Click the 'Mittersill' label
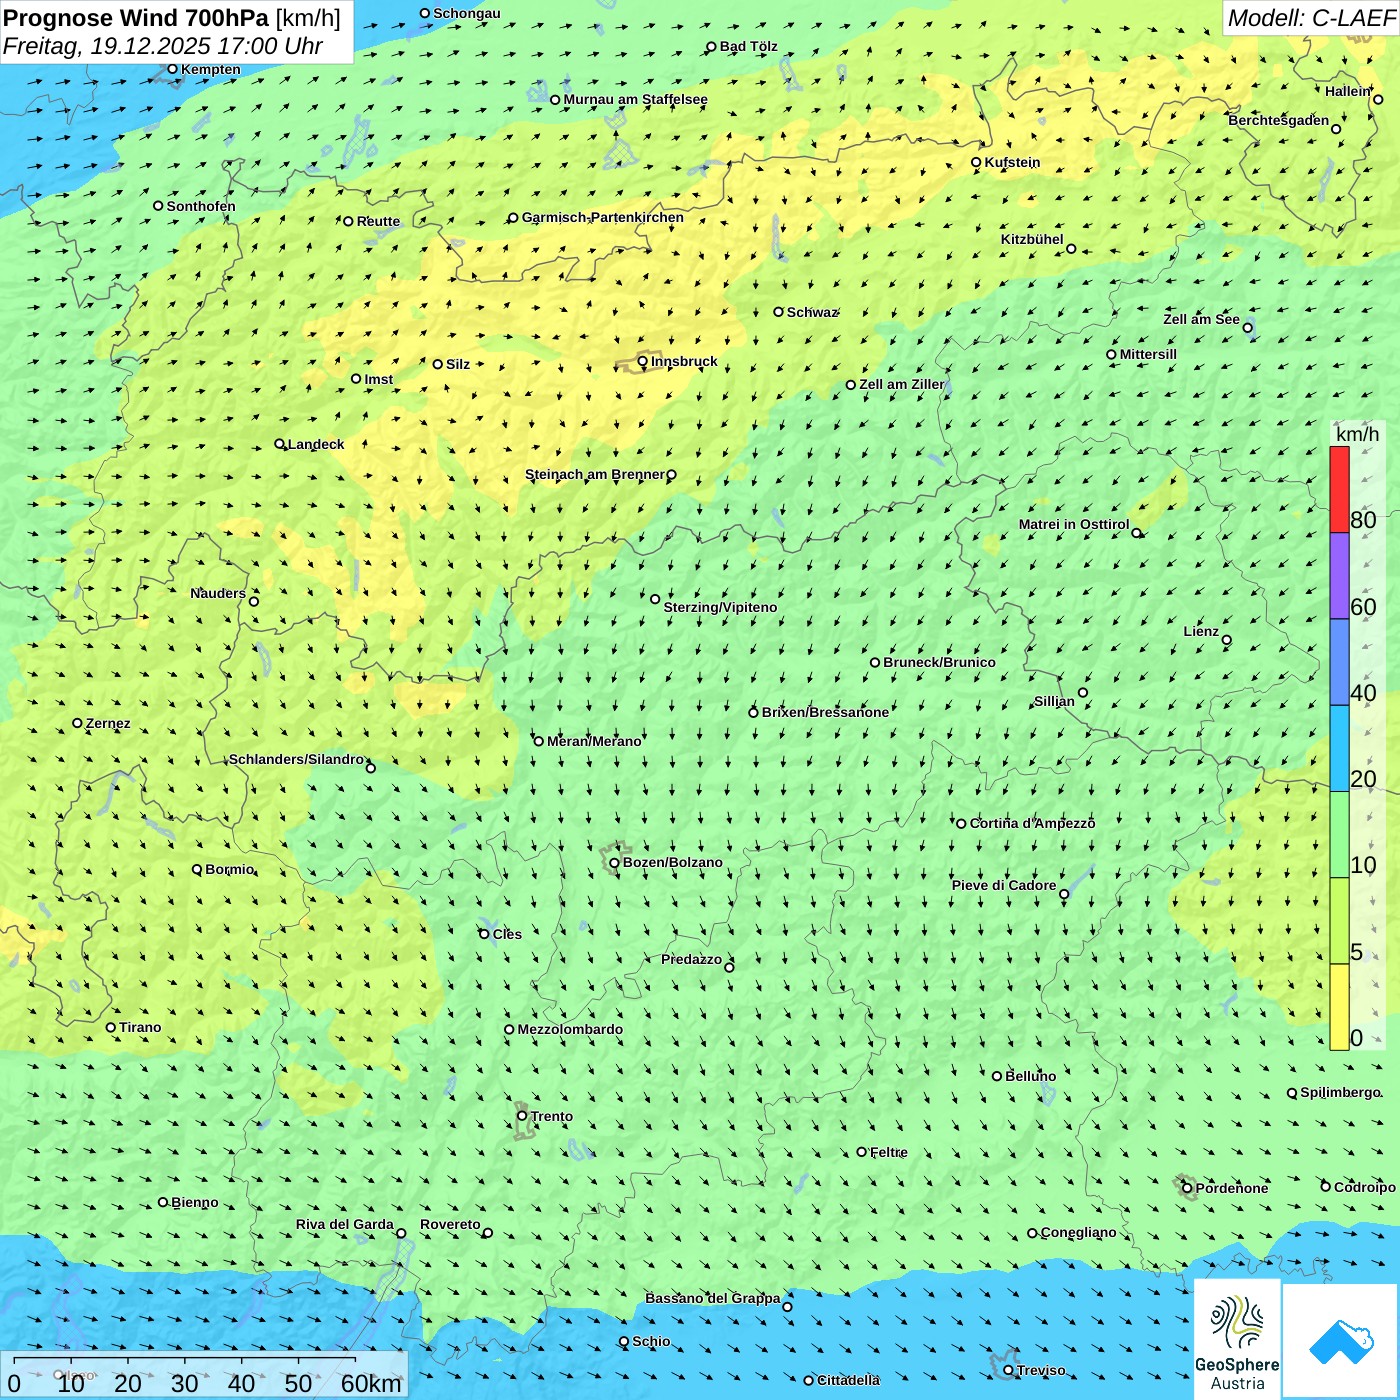Image resolution: width=1400 pixels, height=1400 pixels. [1148, 354]
